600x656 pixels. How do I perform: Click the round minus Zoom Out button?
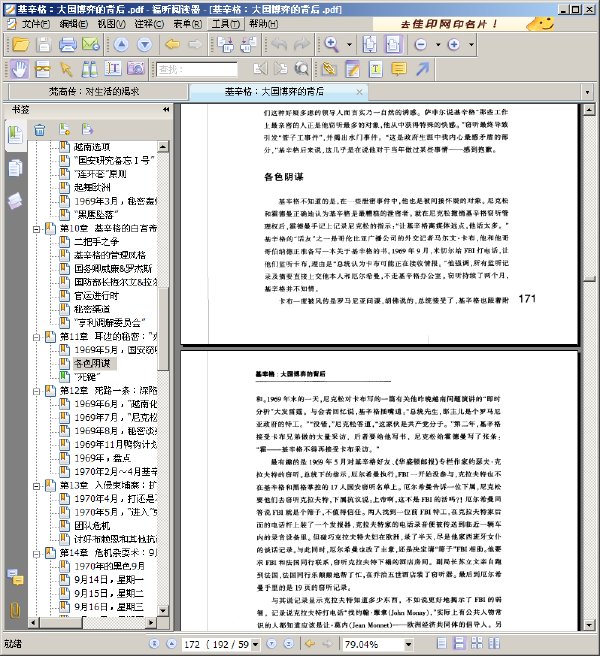[x=421, y=44]
